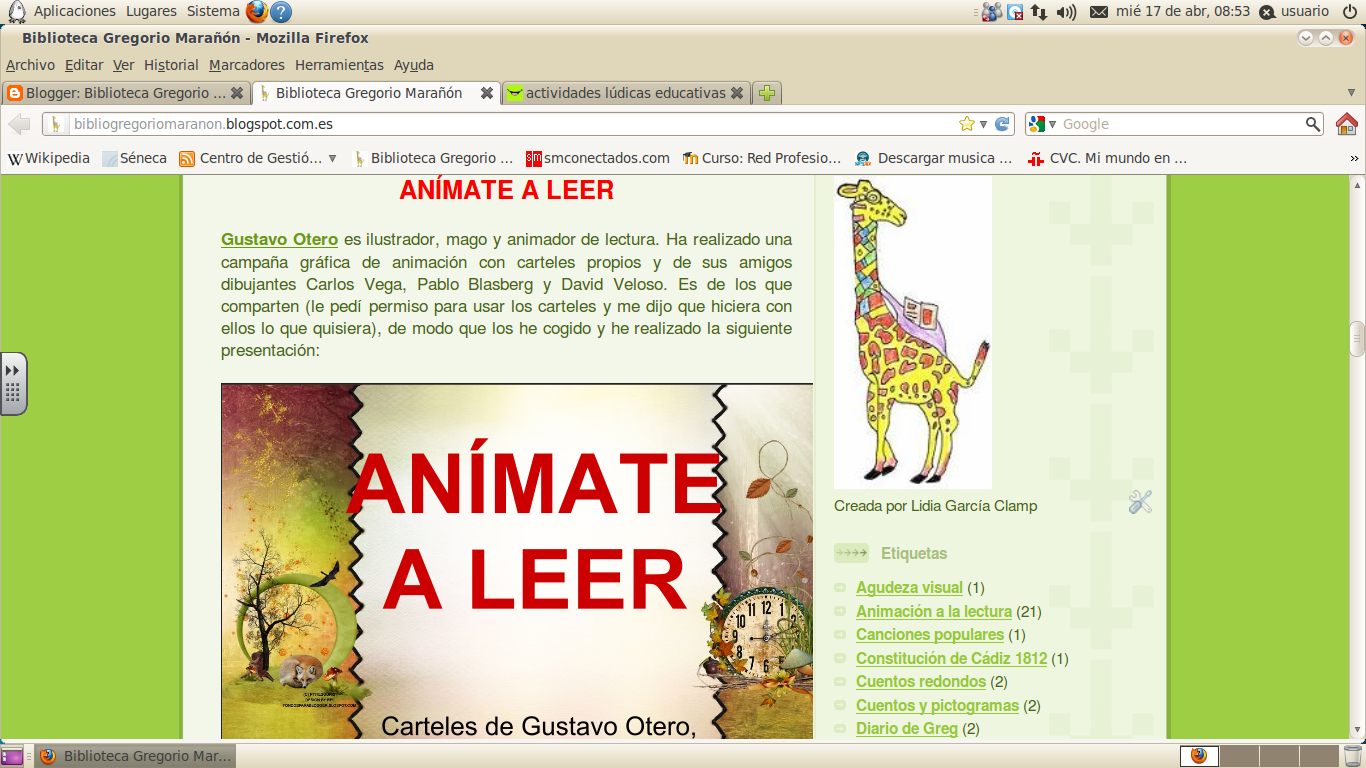Open a new tab with the plus icon
The height and width of the screenshot is (768, 1366).
767,93
